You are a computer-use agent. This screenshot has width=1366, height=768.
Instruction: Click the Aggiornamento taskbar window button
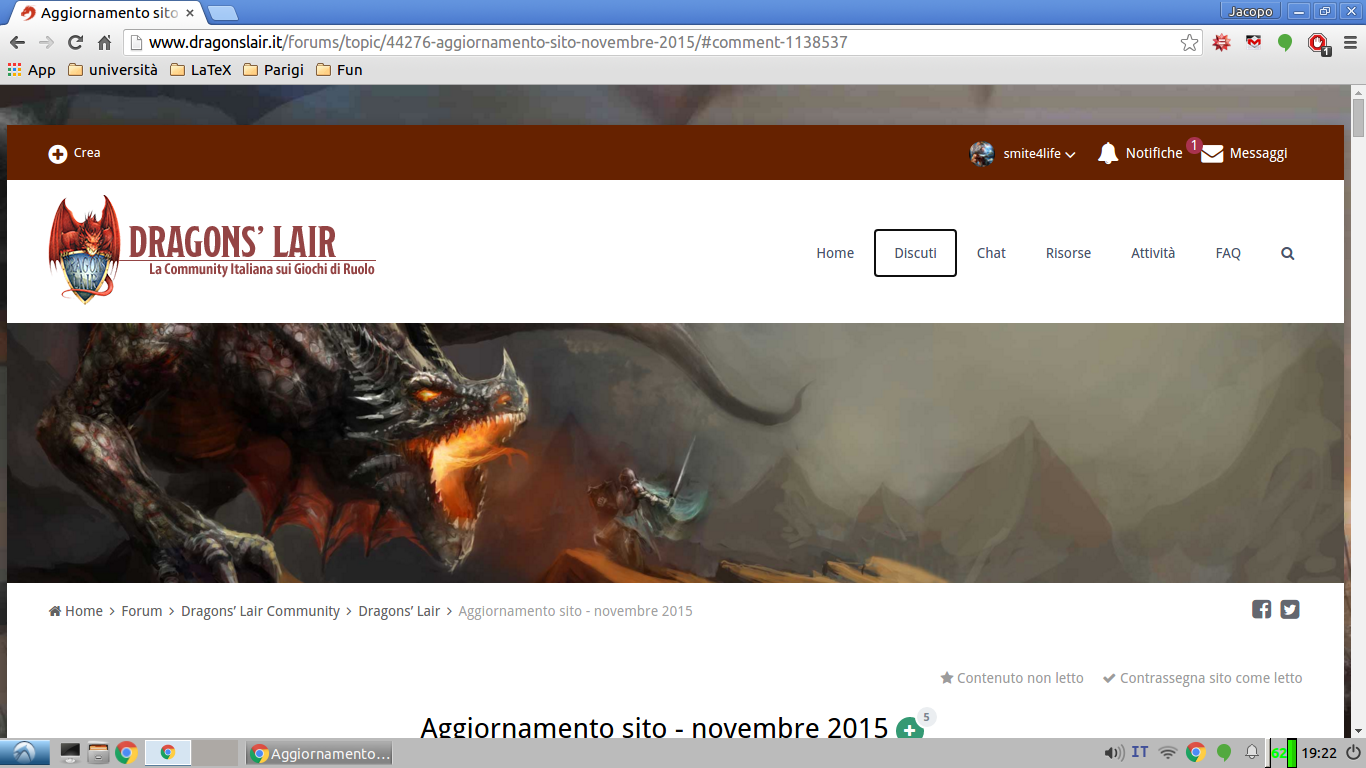(x=319, y=753)
